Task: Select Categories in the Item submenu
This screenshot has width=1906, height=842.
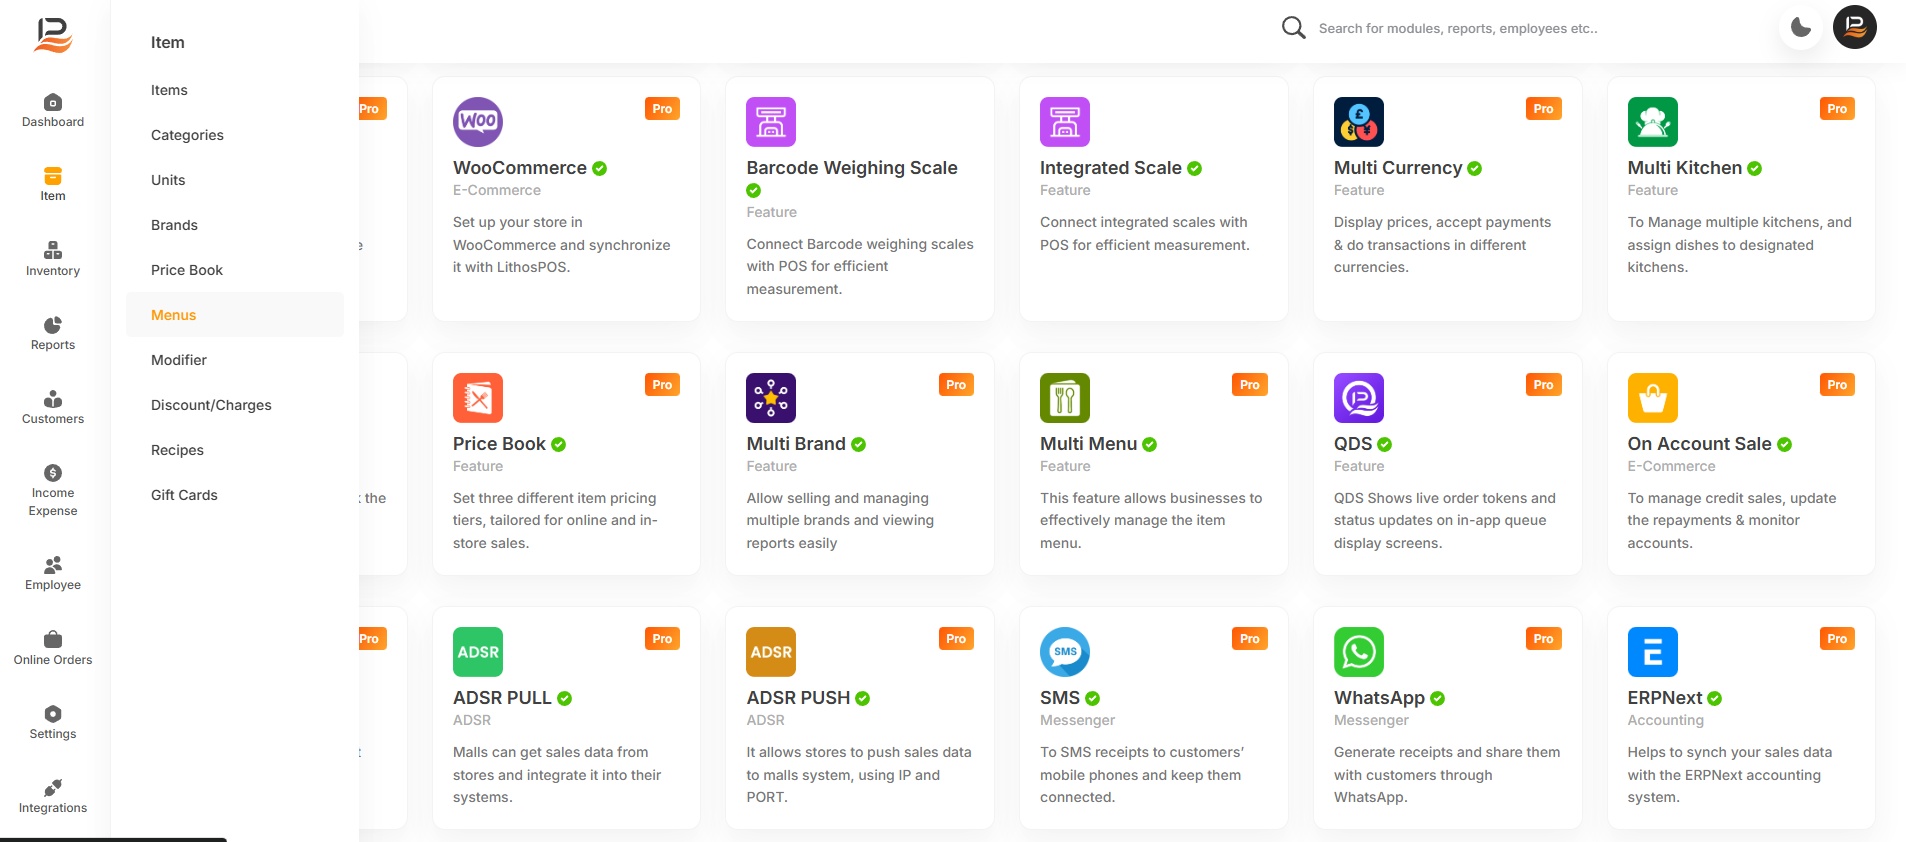Action: (187, 135)
